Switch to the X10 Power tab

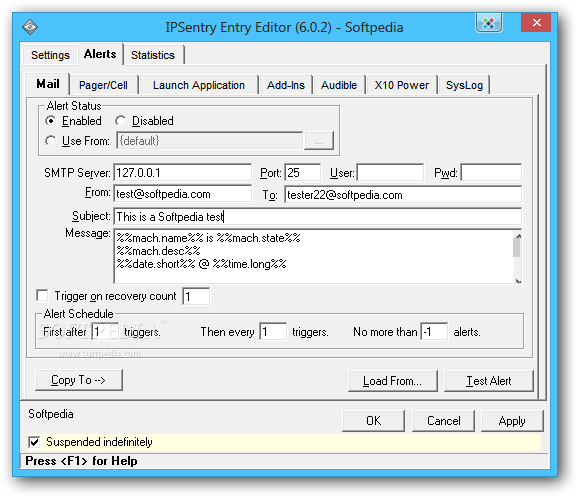coord(401,85)
